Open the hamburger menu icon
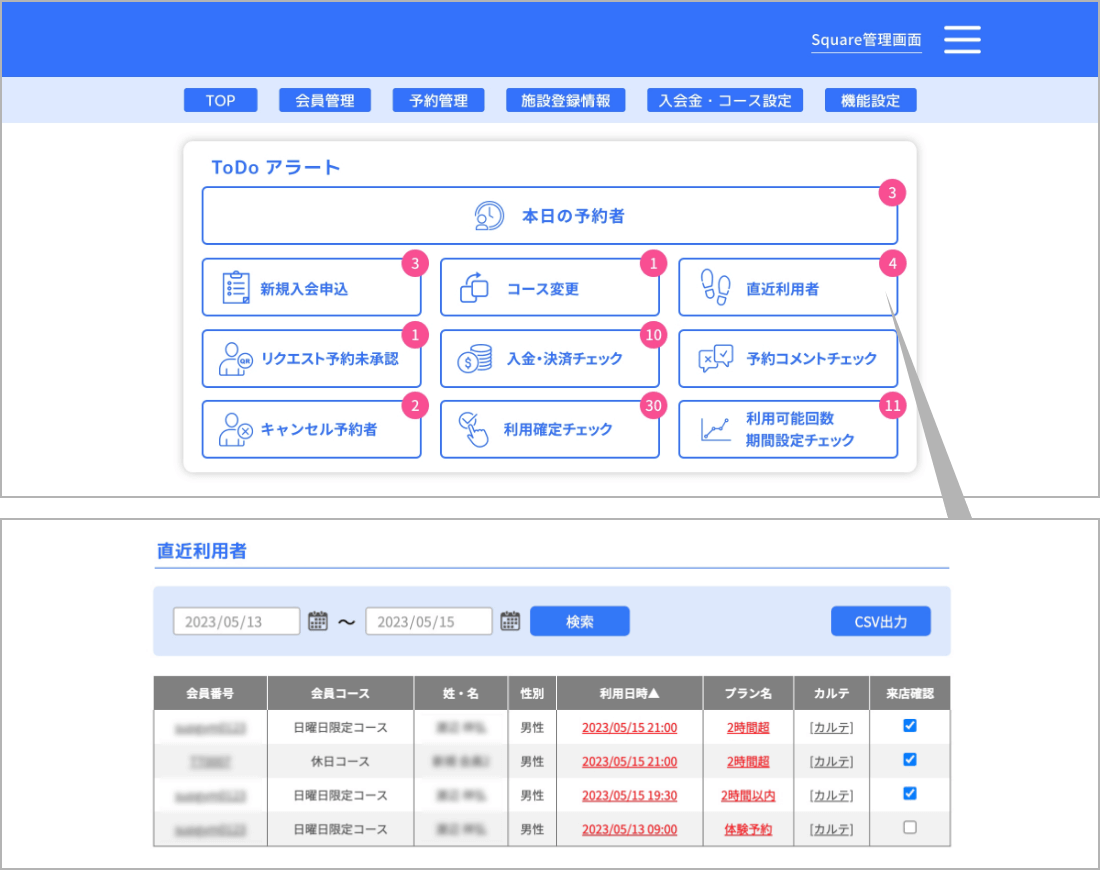1100x870 pixels. pyautogui.click(x=962, y=39)
